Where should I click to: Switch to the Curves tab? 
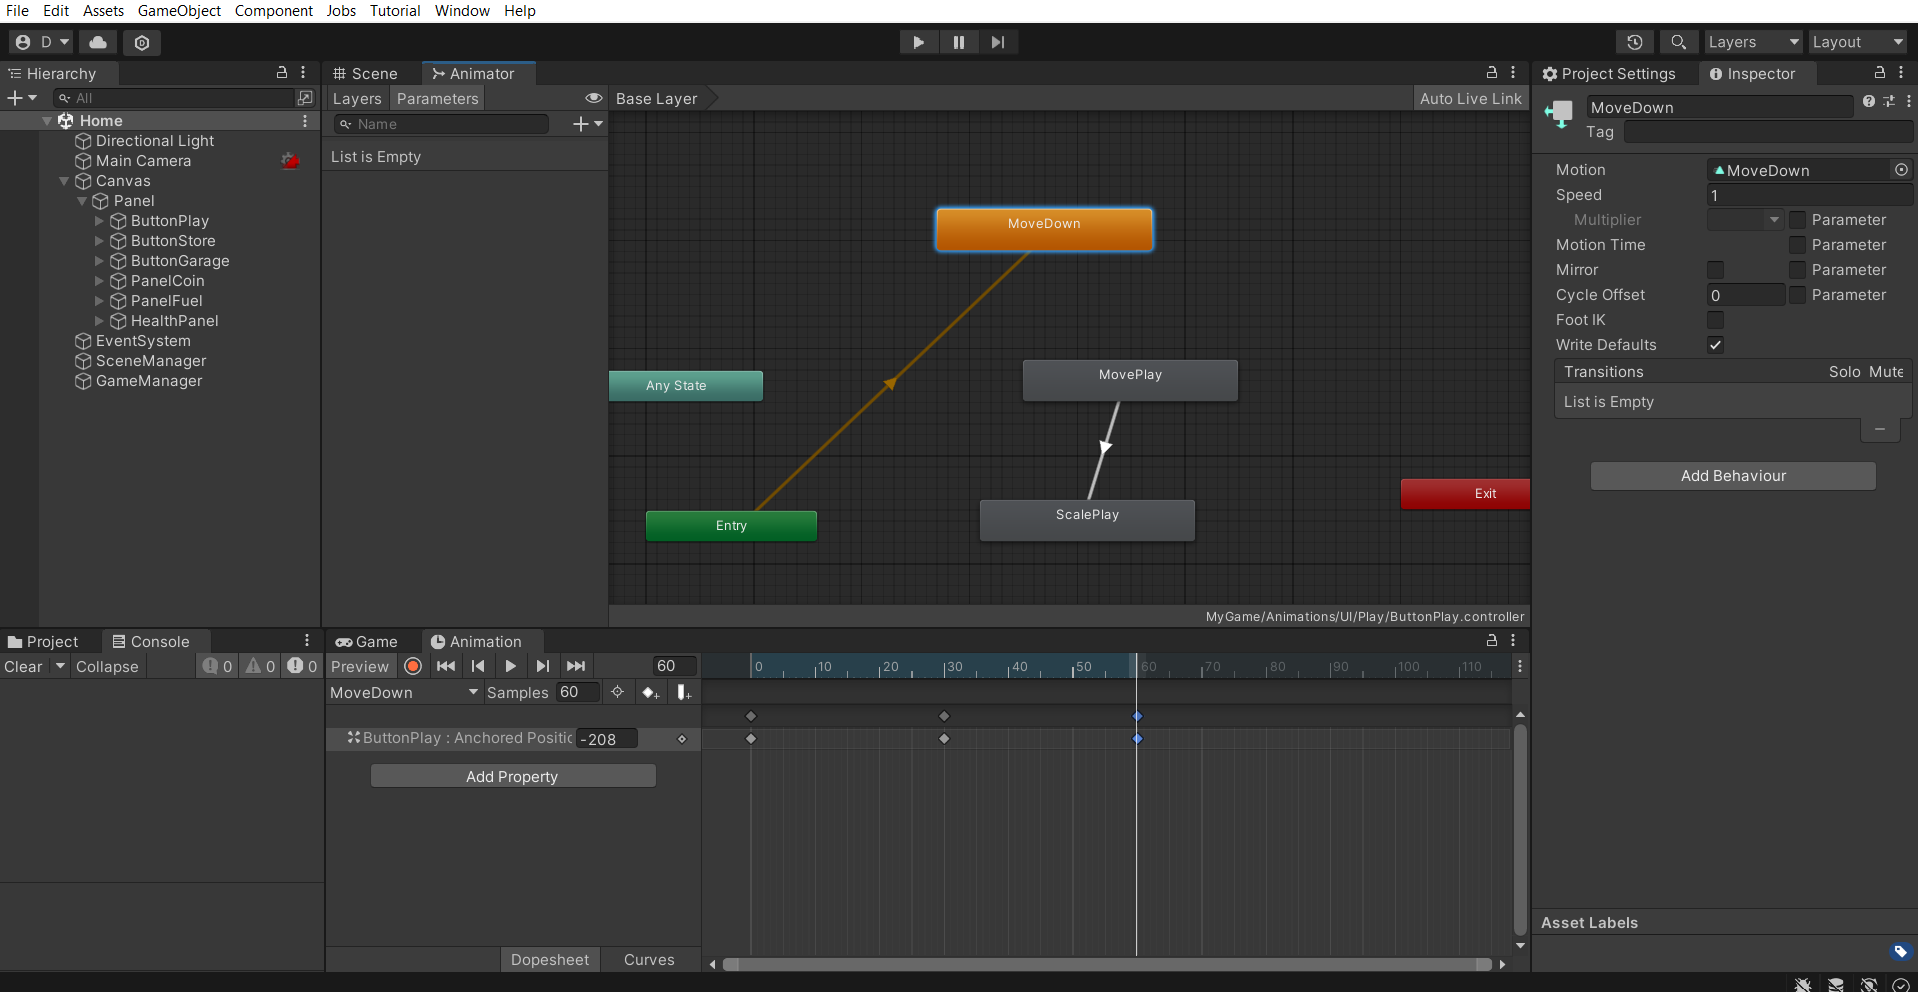coord(648,959)
